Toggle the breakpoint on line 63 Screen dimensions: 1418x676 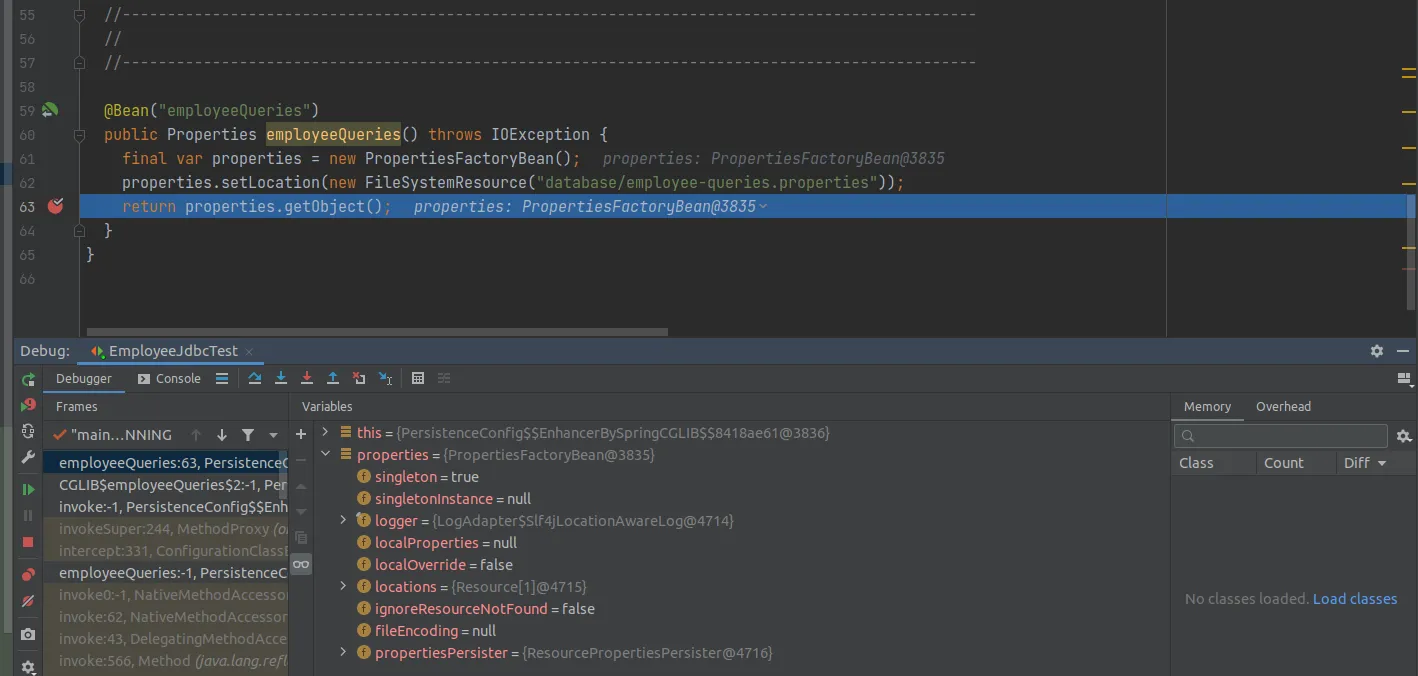(x=56, y=206)
